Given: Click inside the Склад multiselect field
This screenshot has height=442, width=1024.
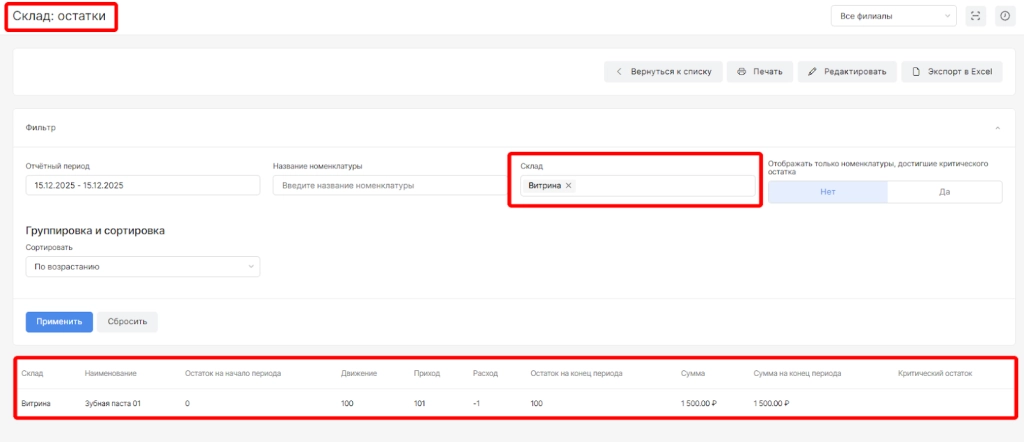Looking at the screenshot, I should click(660, 186).
